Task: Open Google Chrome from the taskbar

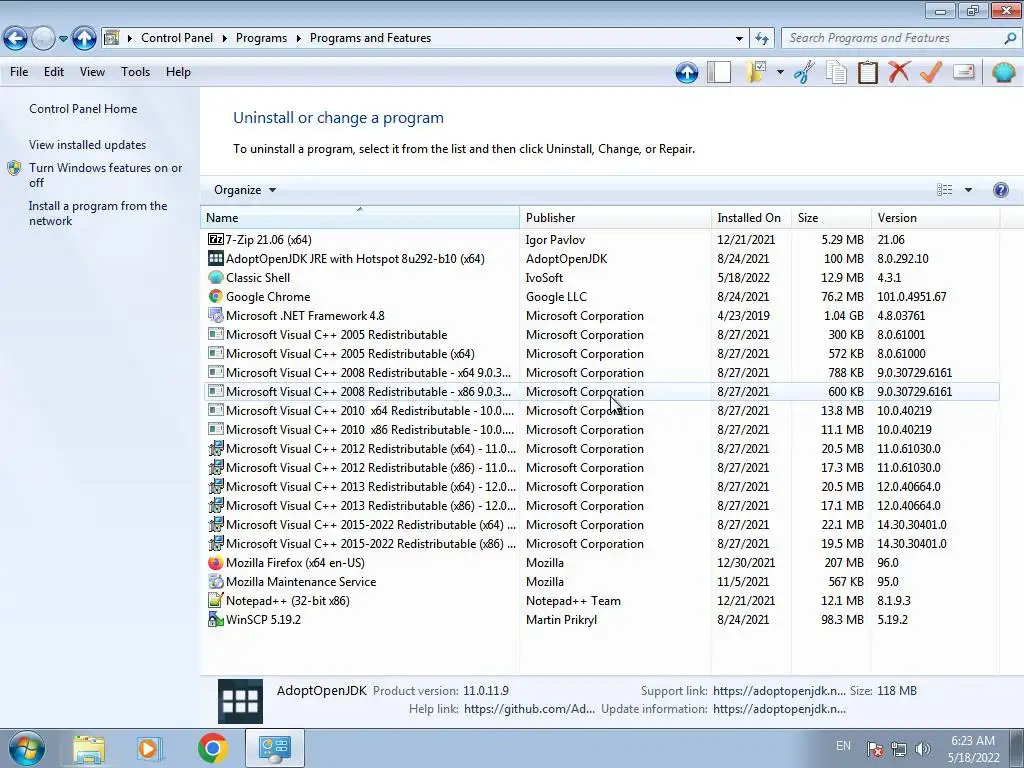Action: pos(212,748)
